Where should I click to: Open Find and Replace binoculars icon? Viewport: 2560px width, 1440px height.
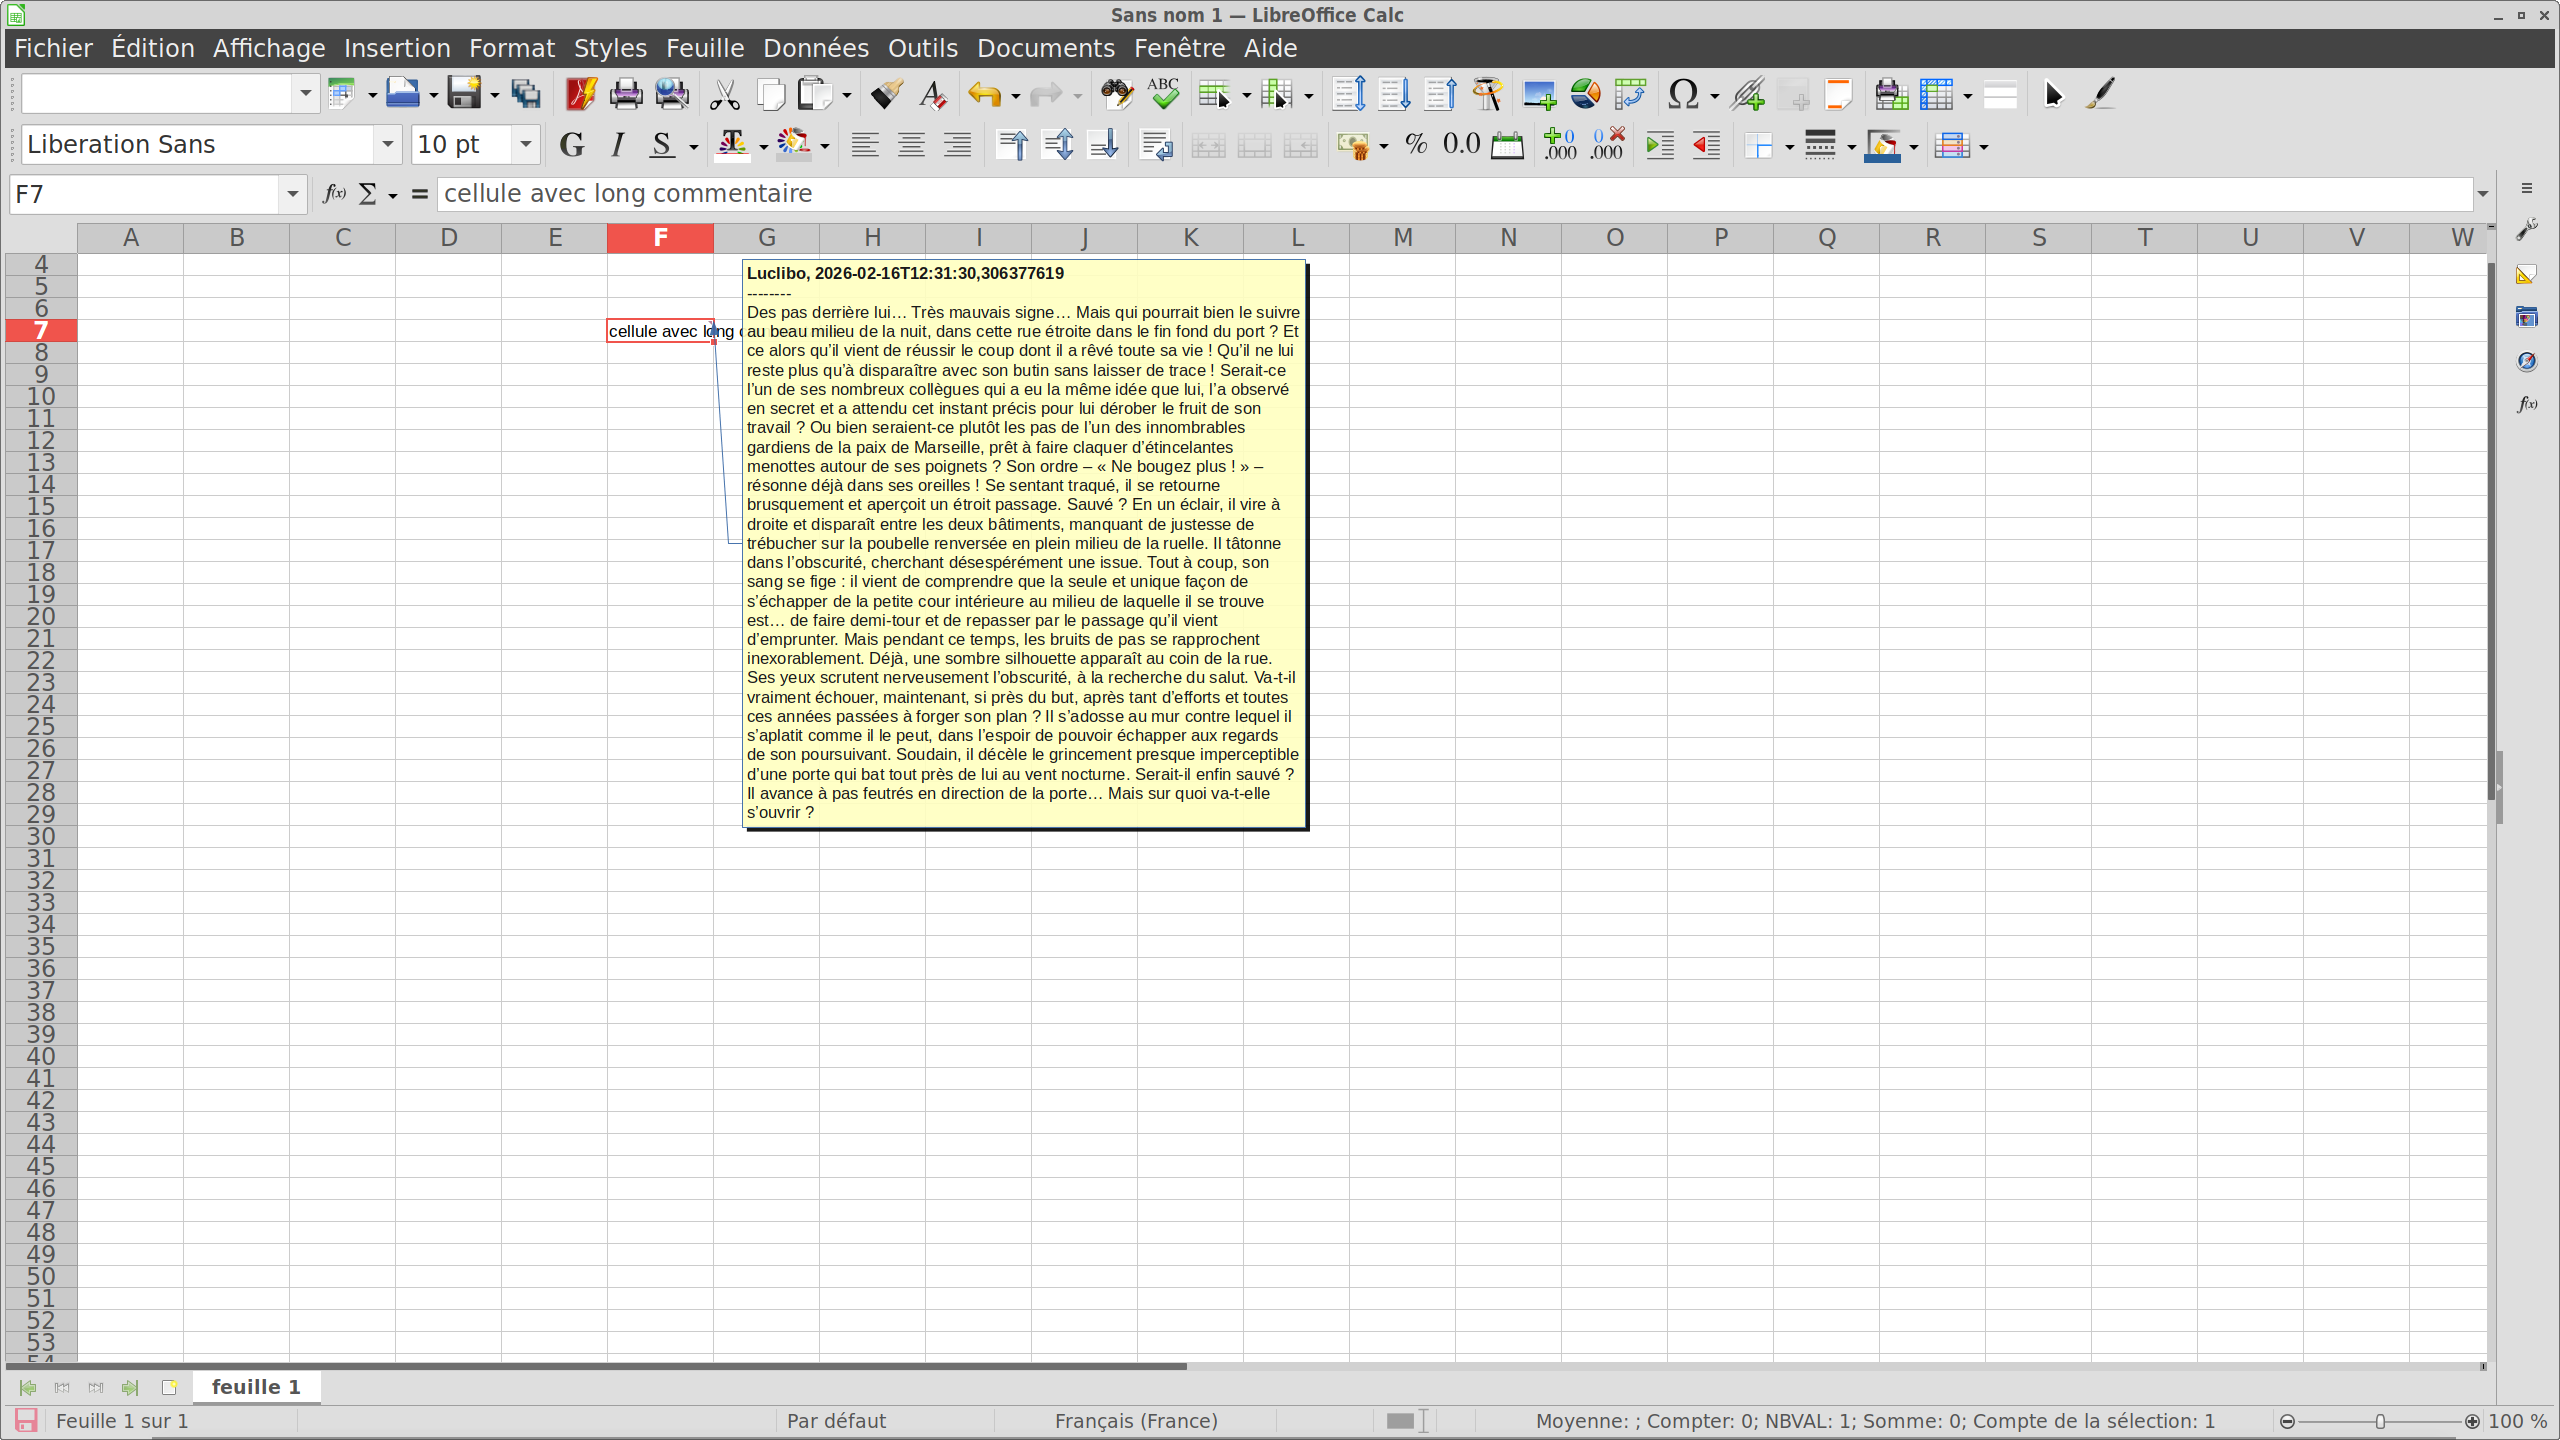1116,94
